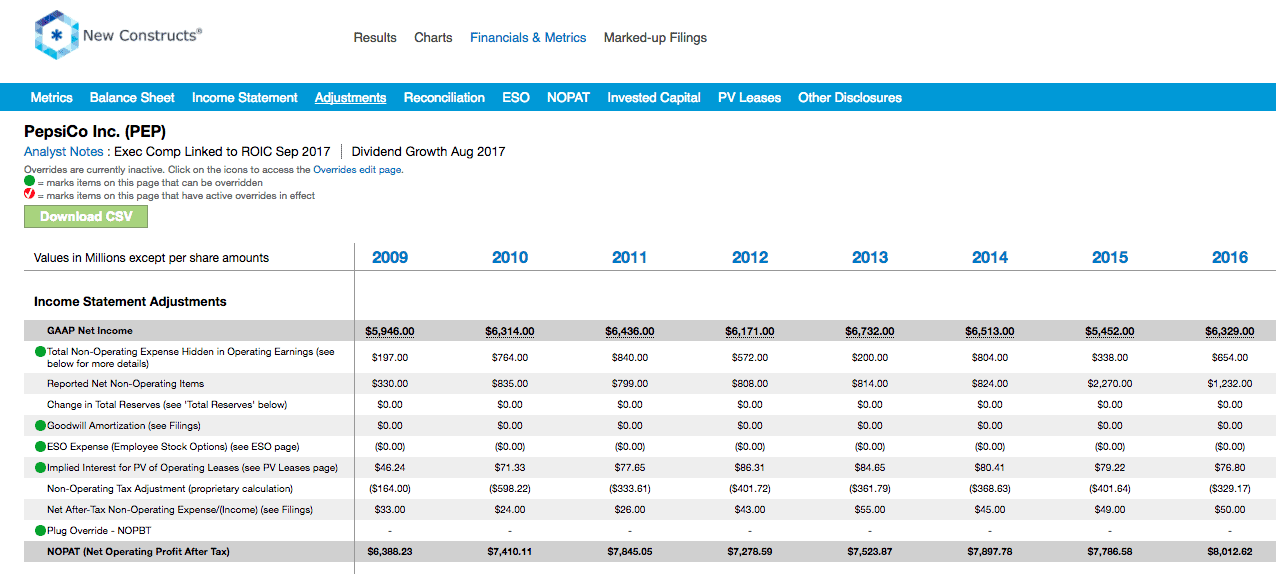Click the green override icon beside Goodwill Amortization
Image resolution: width=1276 pixels, height=574 pixels.
[41, 426]
